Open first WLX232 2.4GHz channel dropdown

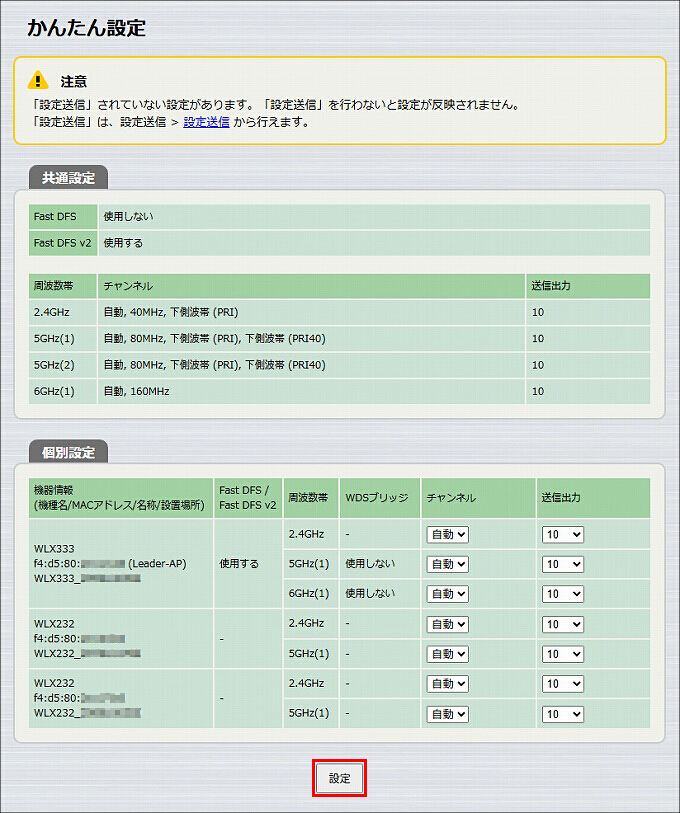coord(448,624)
